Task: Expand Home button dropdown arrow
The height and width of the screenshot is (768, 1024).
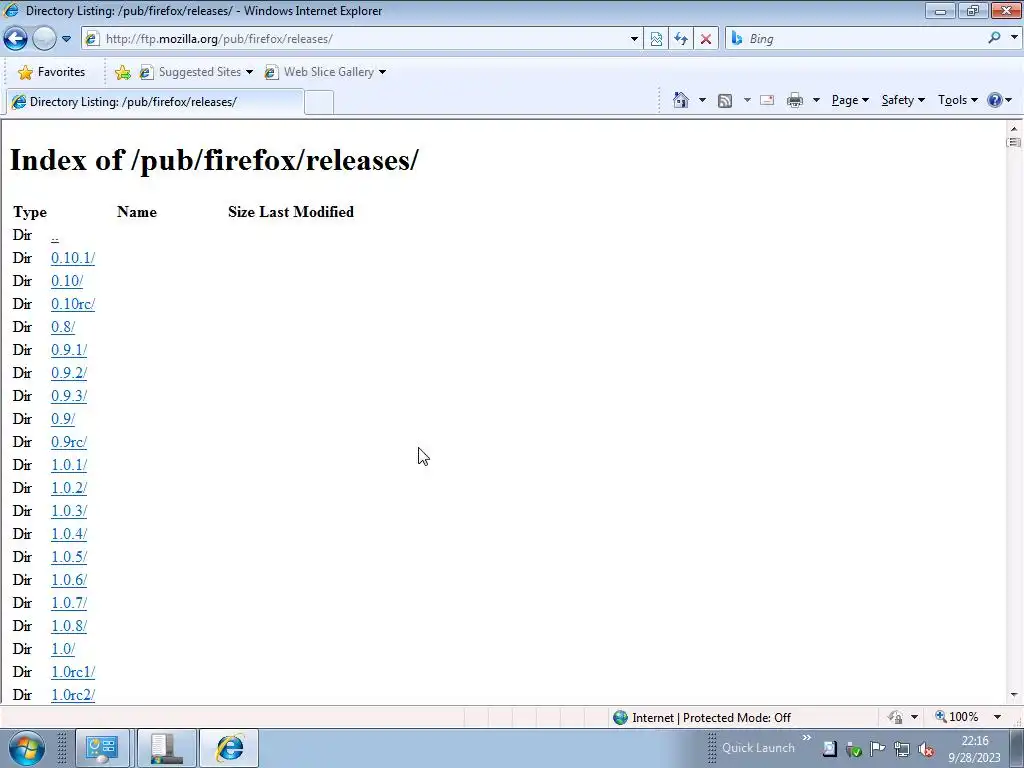Action: [702, 100]
